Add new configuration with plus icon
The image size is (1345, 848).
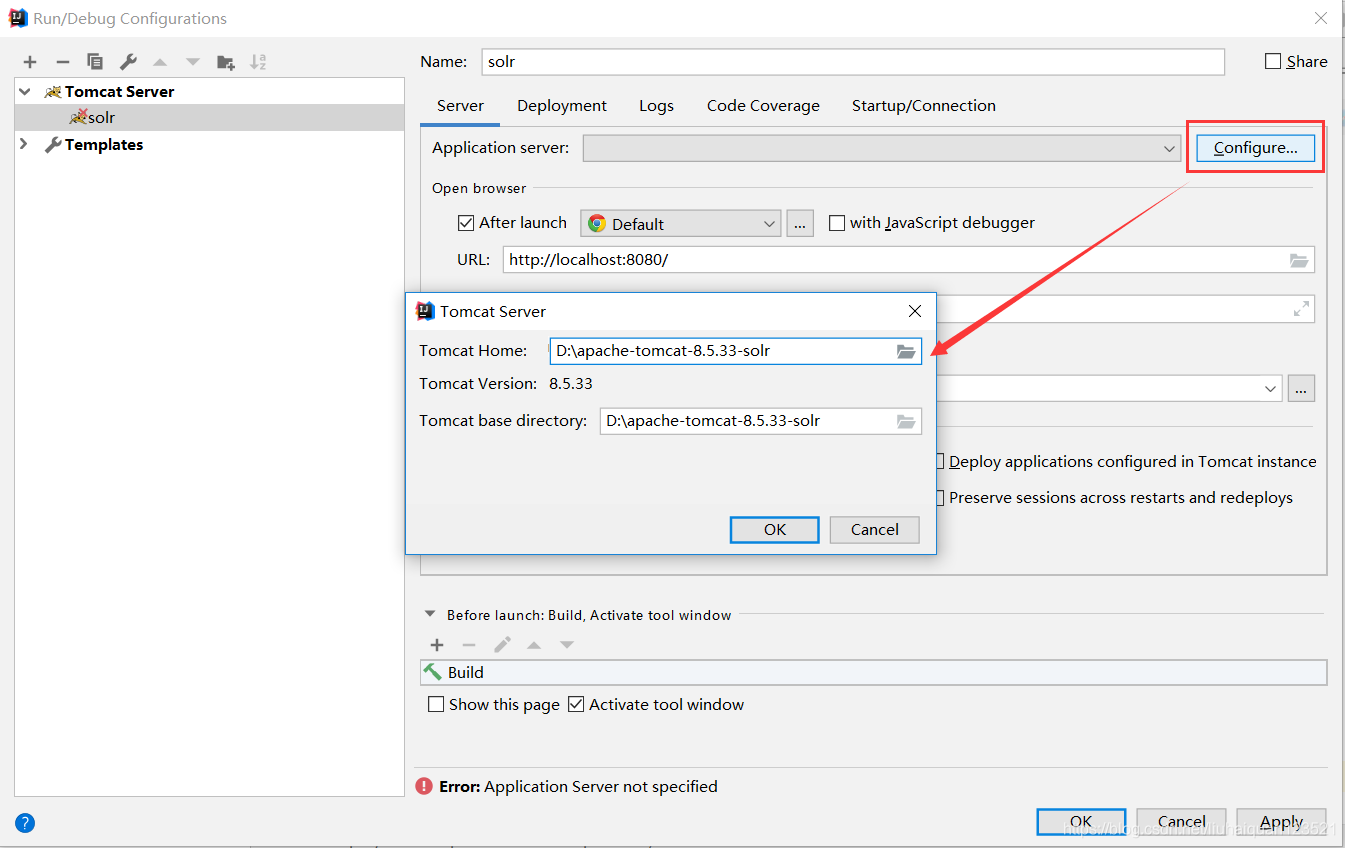[x=30, y=62]
